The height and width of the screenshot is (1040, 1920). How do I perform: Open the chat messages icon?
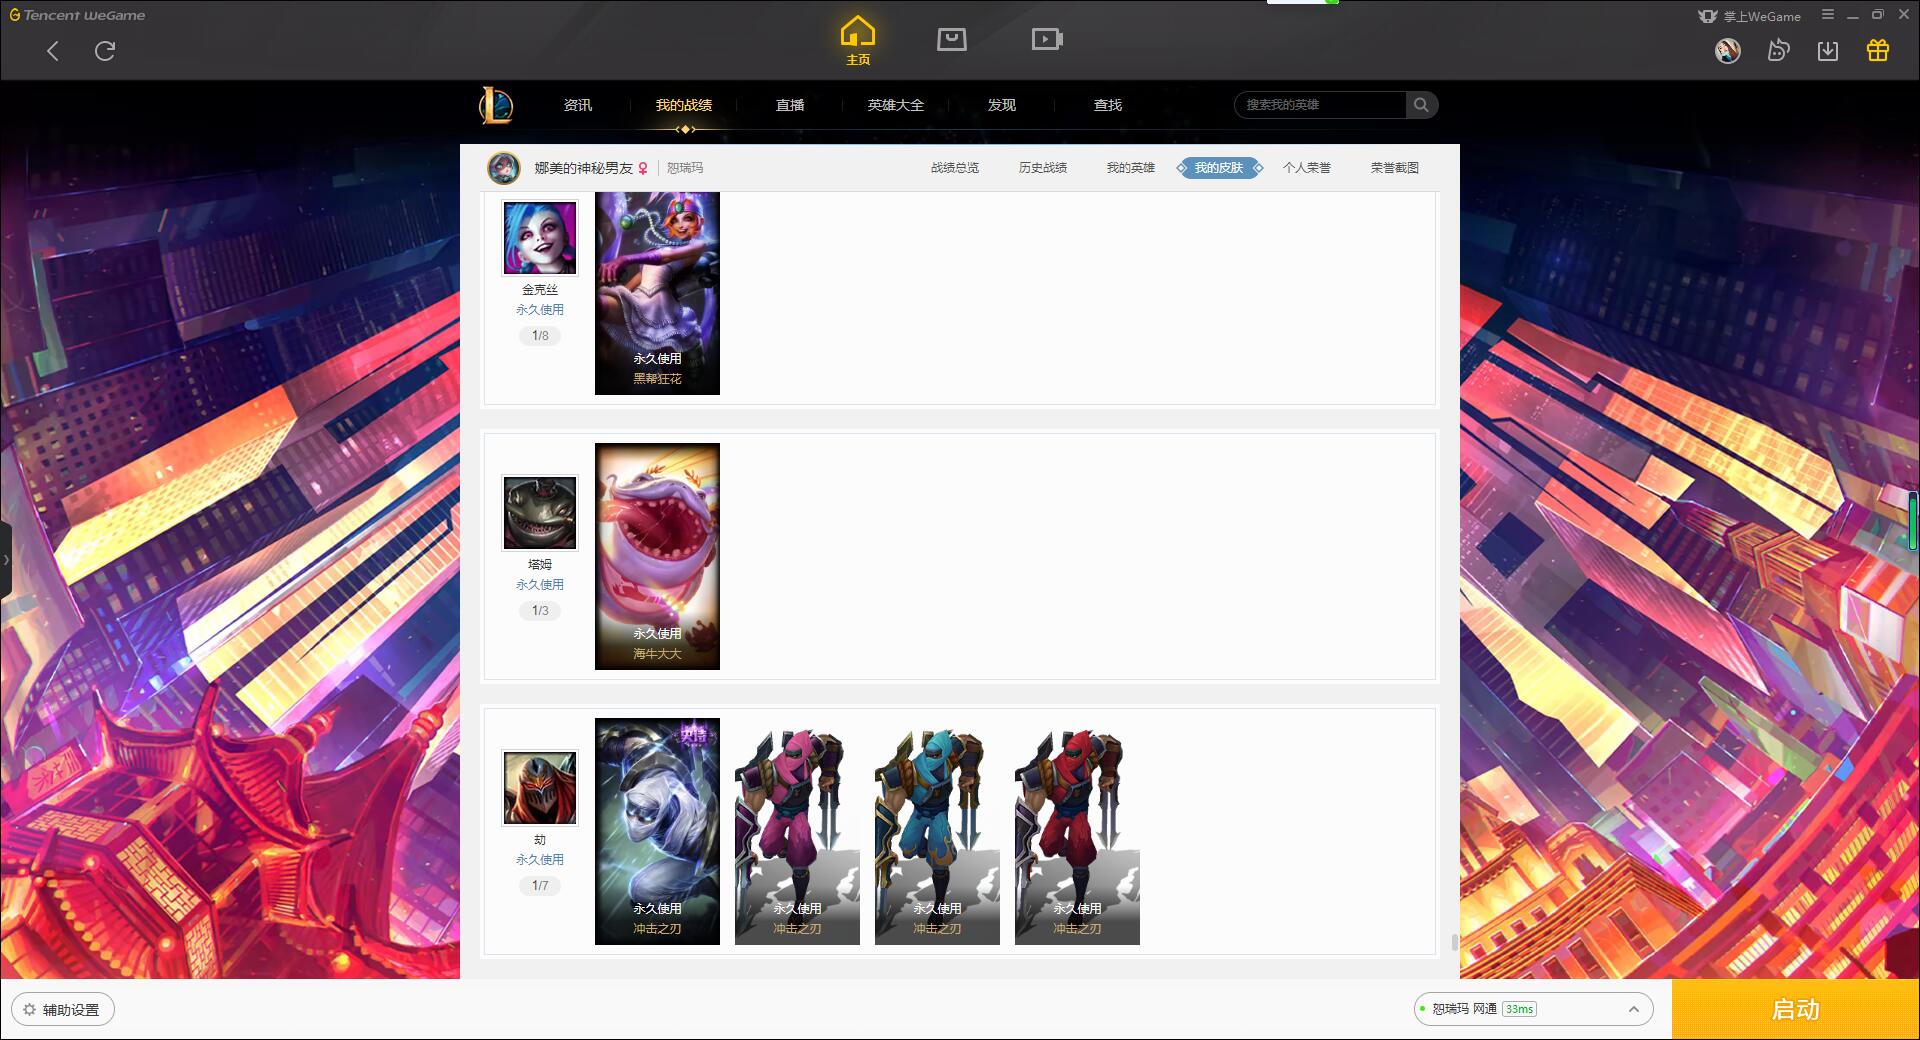1778,50
